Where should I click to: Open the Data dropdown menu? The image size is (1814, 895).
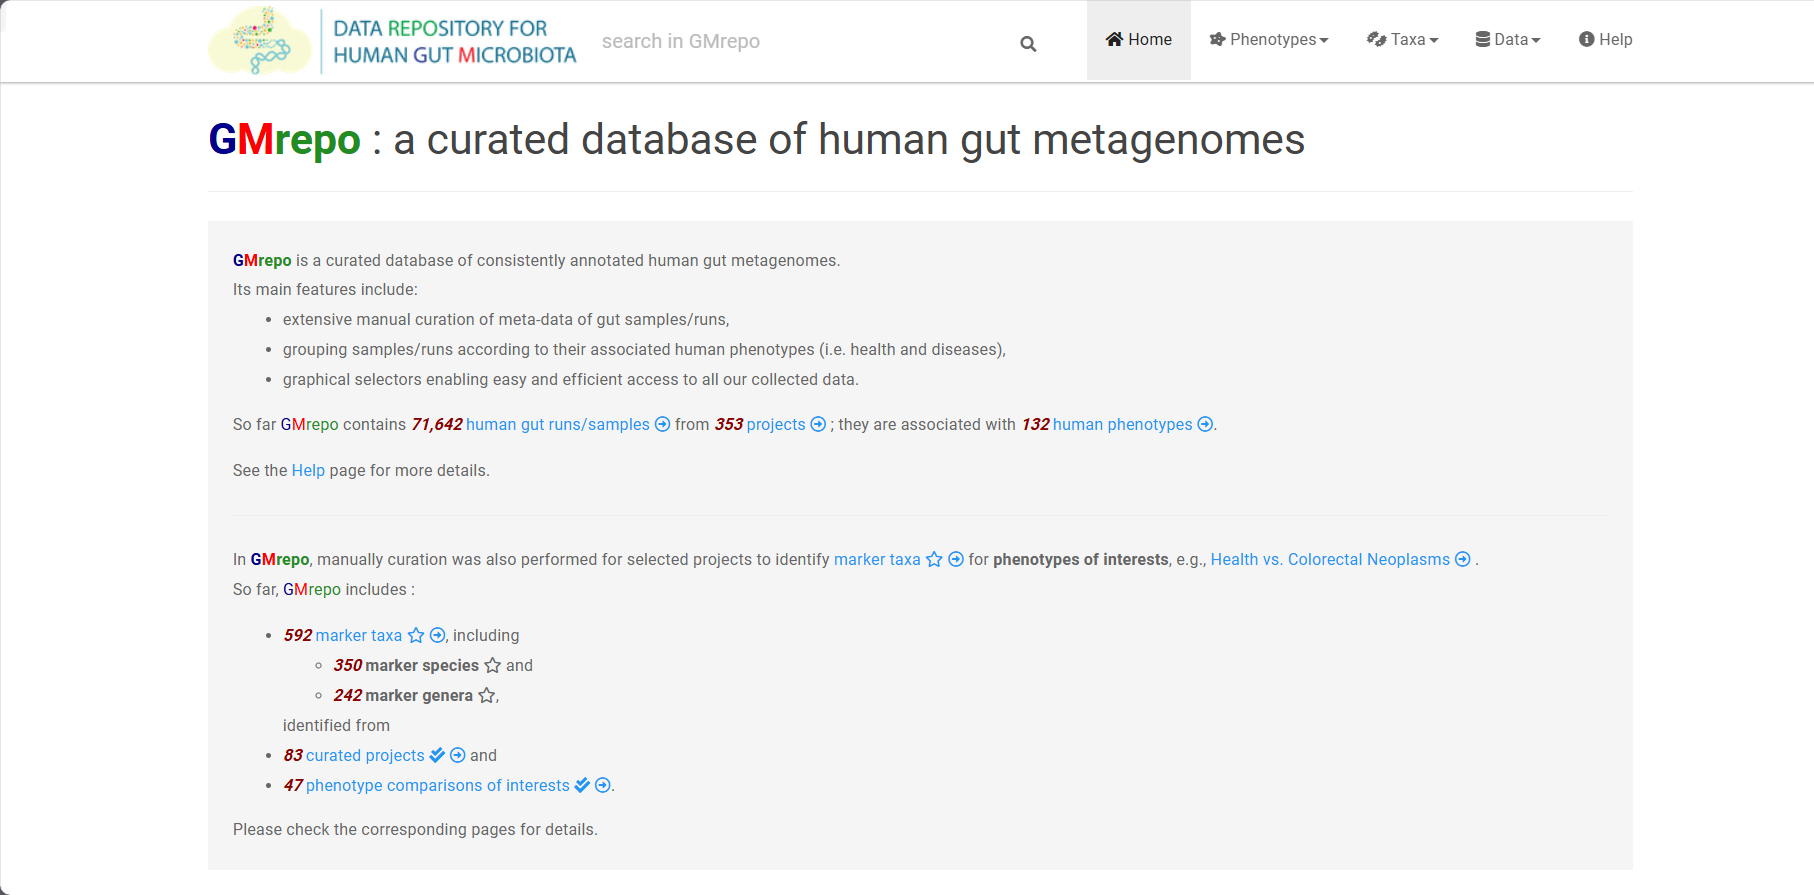click(1508, 40)
